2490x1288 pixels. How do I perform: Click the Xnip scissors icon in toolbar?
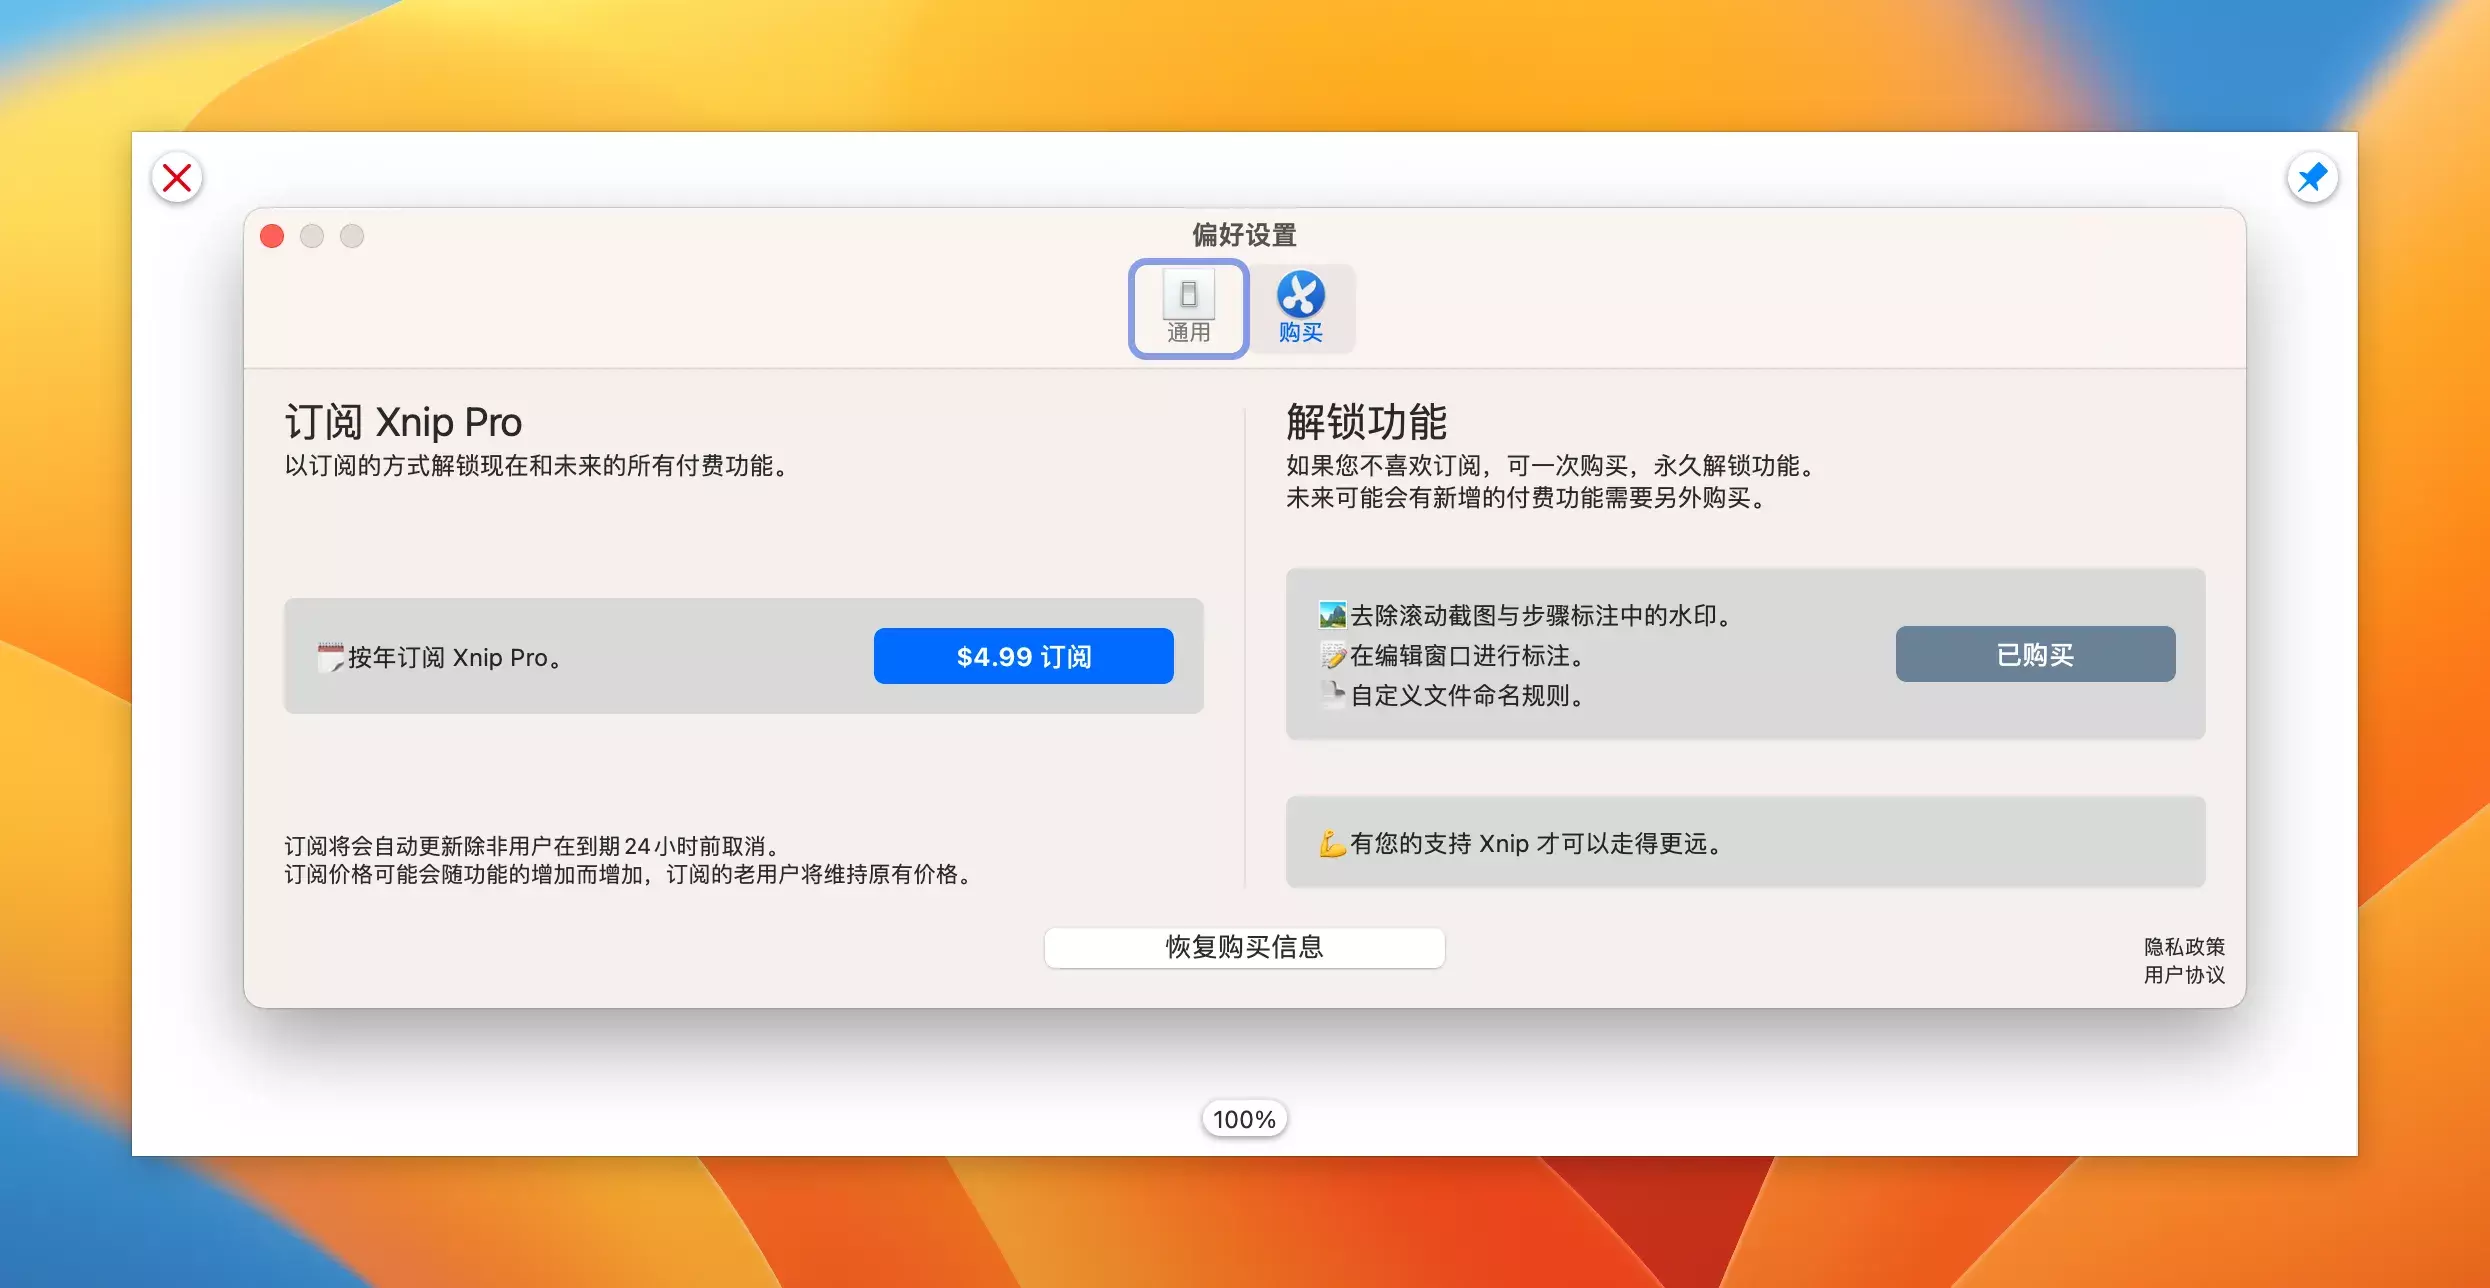click(x=1300, y=294)
